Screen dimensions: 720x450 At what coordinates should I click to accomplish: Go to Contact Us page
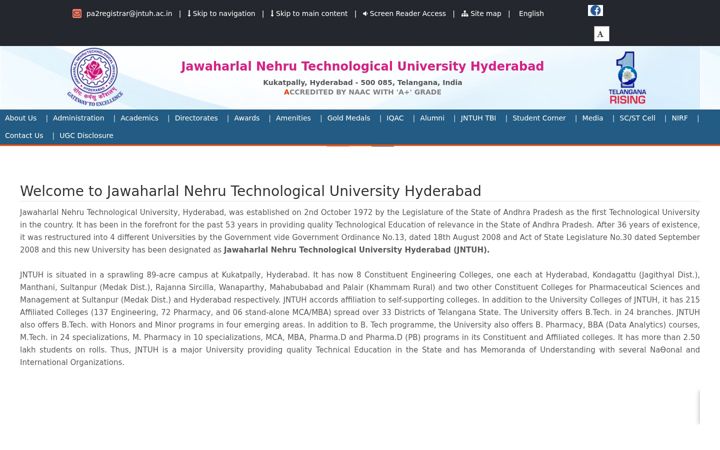click(24, 135)
